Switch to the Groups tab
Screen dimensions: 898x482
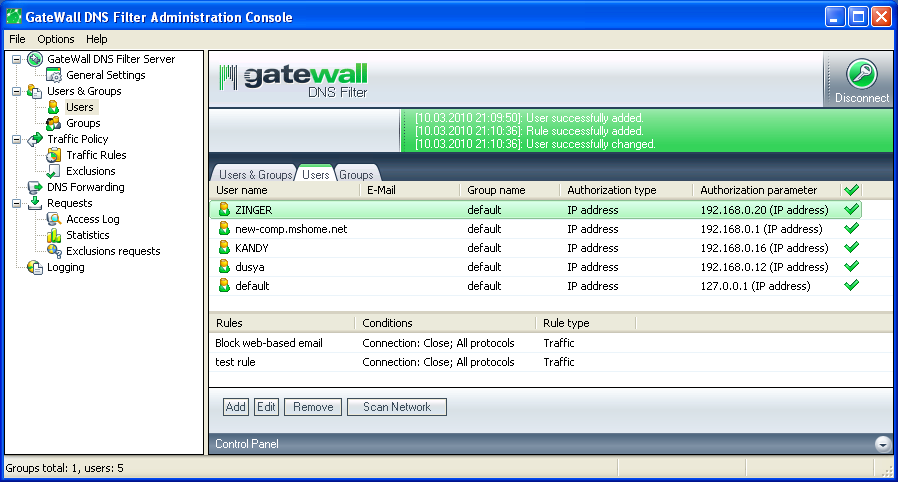click(356, 175)
